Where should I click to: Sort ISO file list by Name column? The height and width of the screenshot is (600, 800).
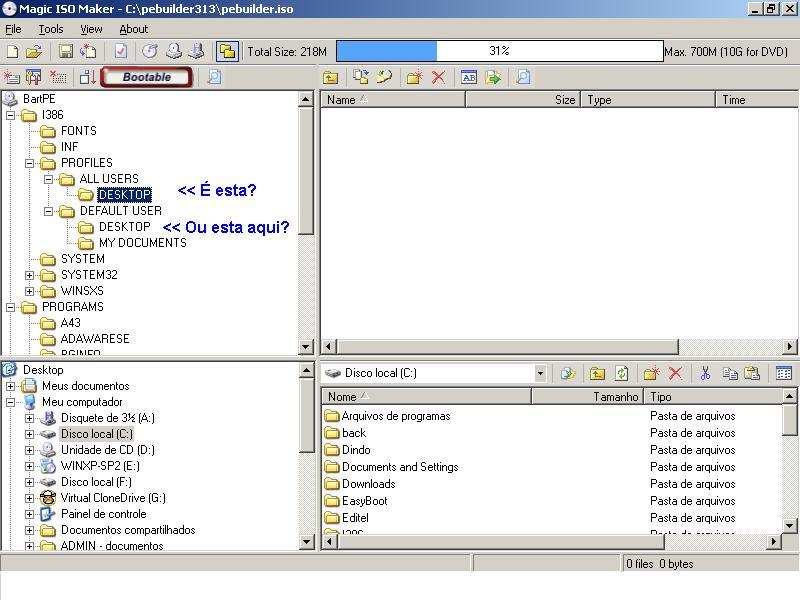click(393, 100)
